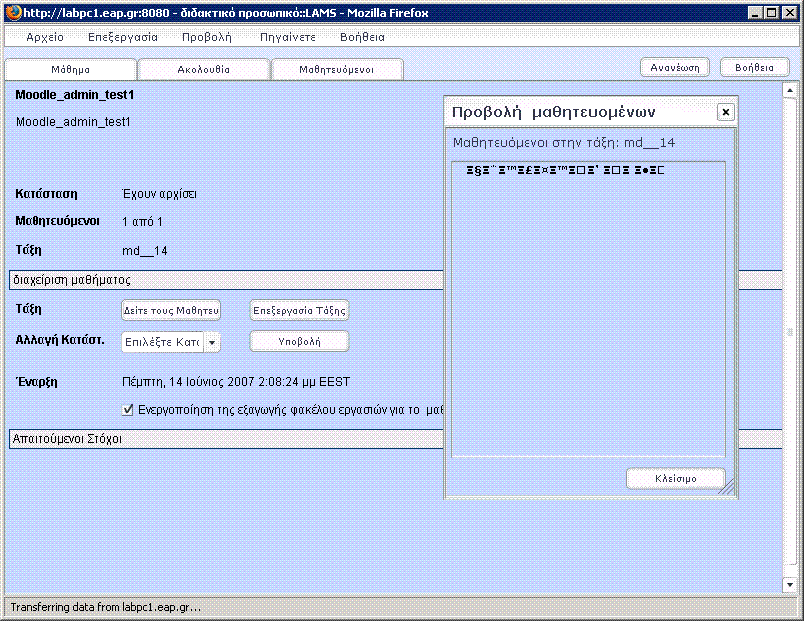This screenshot has height=621, width=804.
Task: Click the dialog resize grip corner
Action: [727, 487]
